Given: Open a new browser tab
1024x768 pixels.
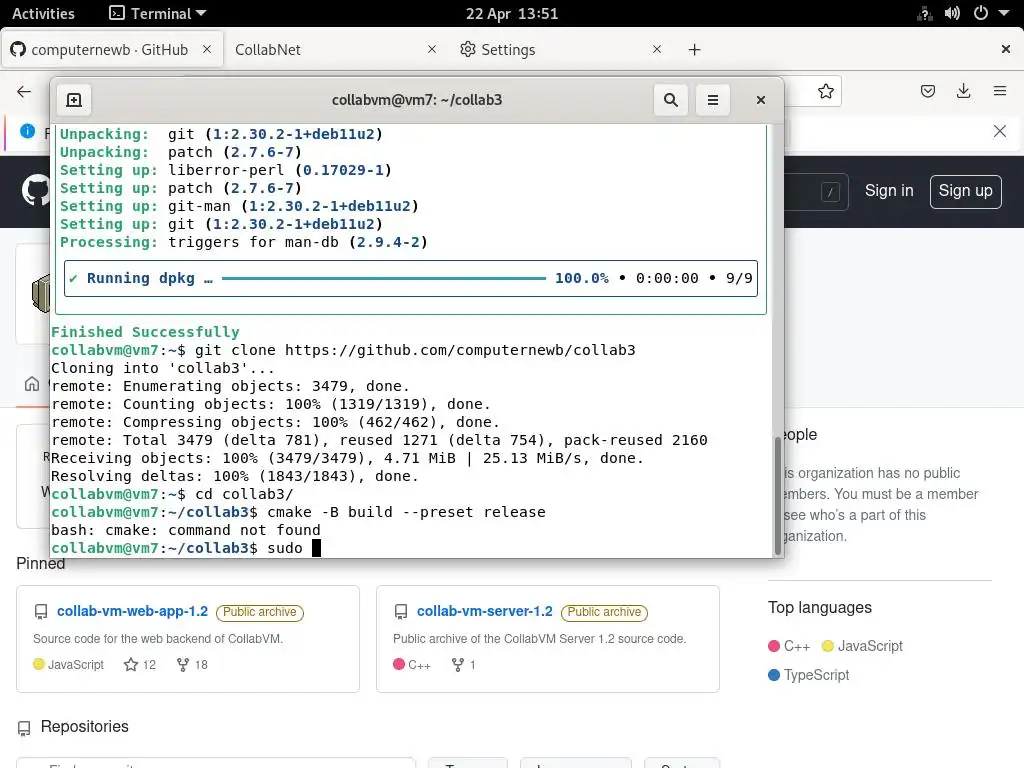Looking at the screenshot, I should [x=694, y=50].
